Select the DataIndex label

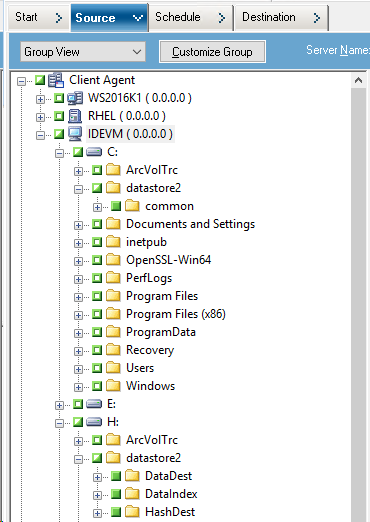pos(171,494)
